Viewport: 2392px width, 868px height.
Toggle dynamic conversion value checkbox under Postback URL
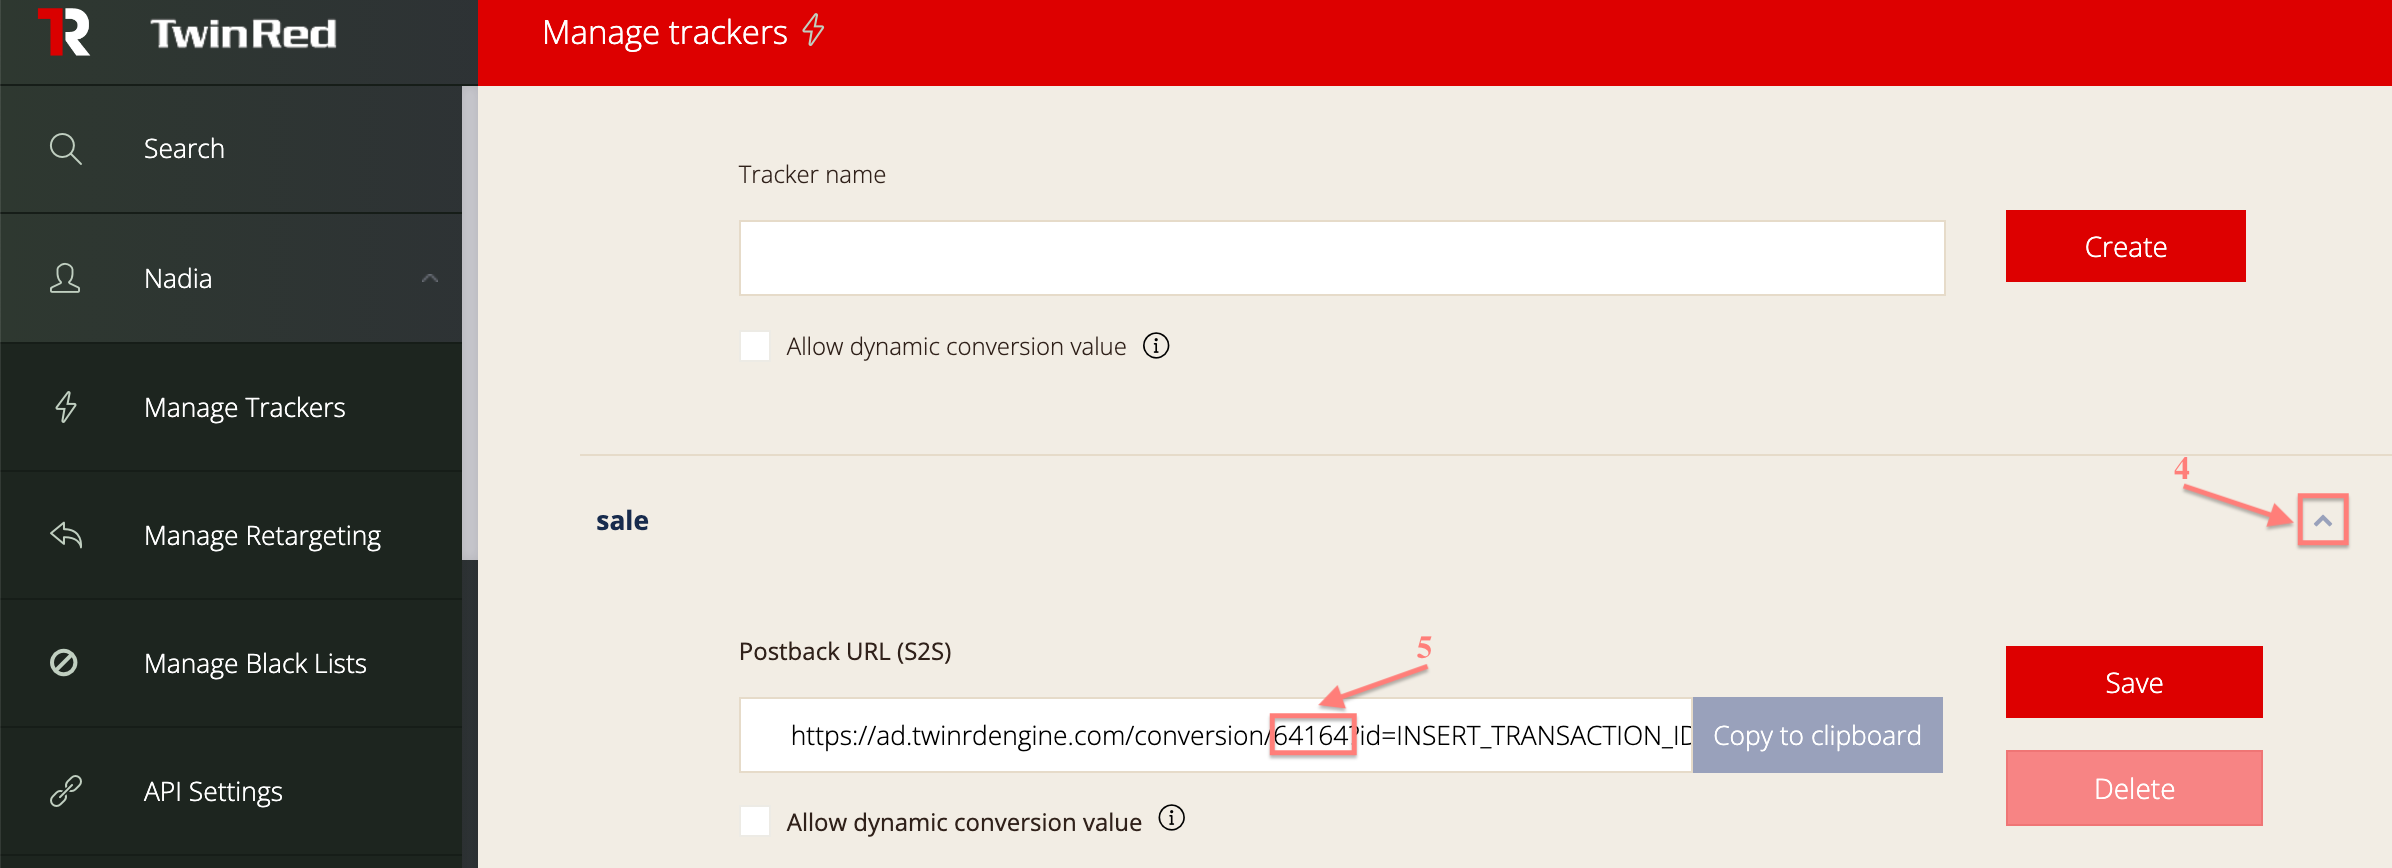pyautogui.click(x=755, y=821)
